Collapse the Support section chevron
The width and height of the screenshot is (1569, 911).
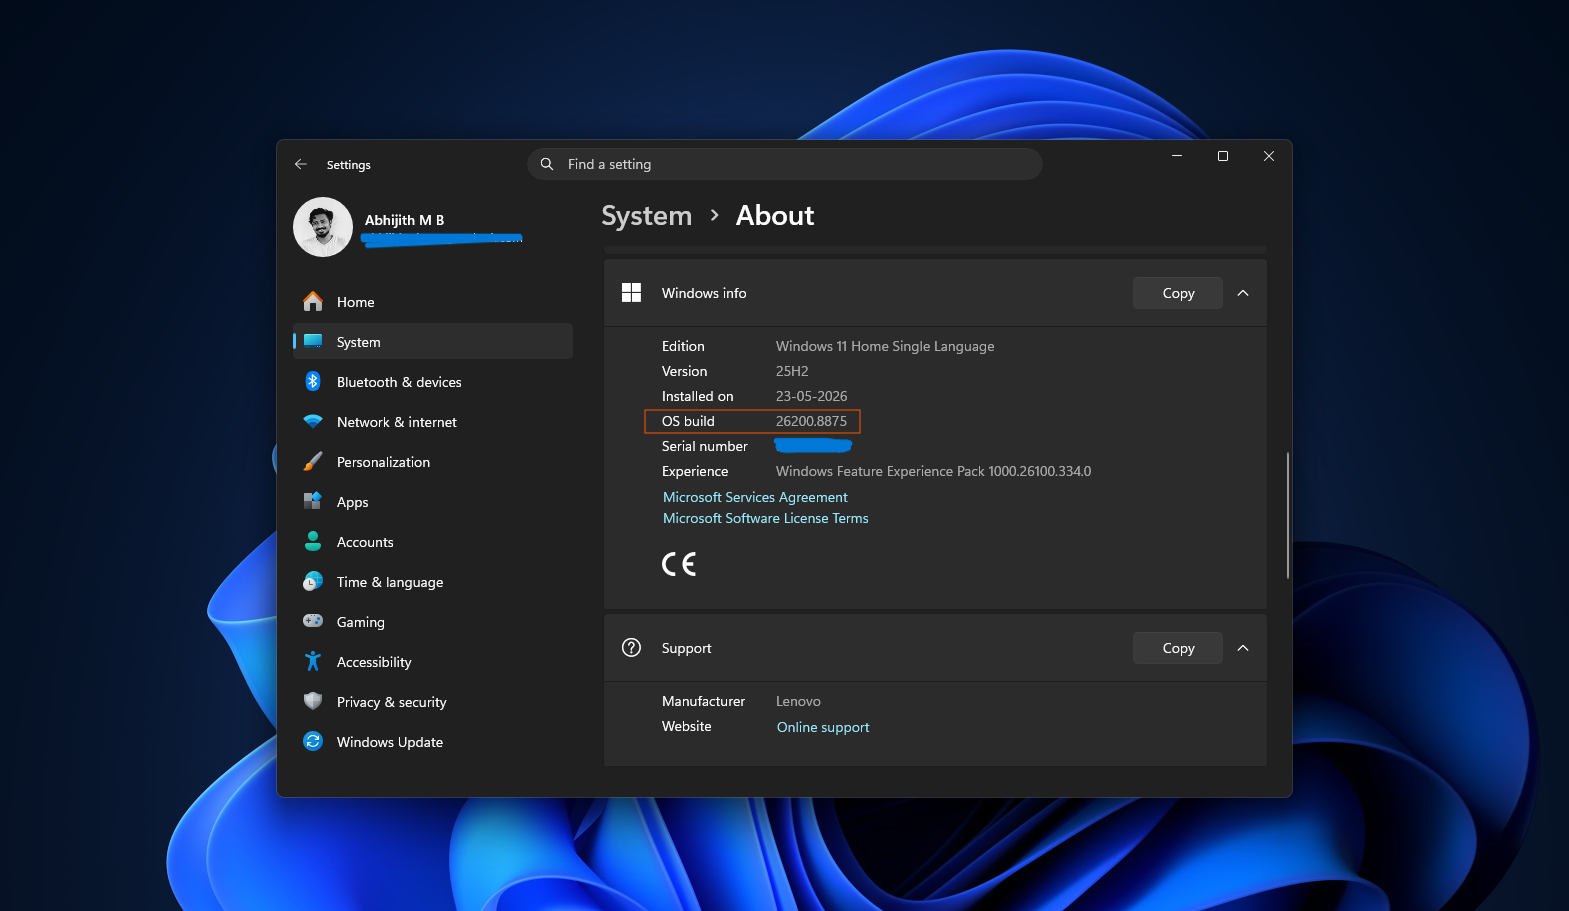point(1243,648)
